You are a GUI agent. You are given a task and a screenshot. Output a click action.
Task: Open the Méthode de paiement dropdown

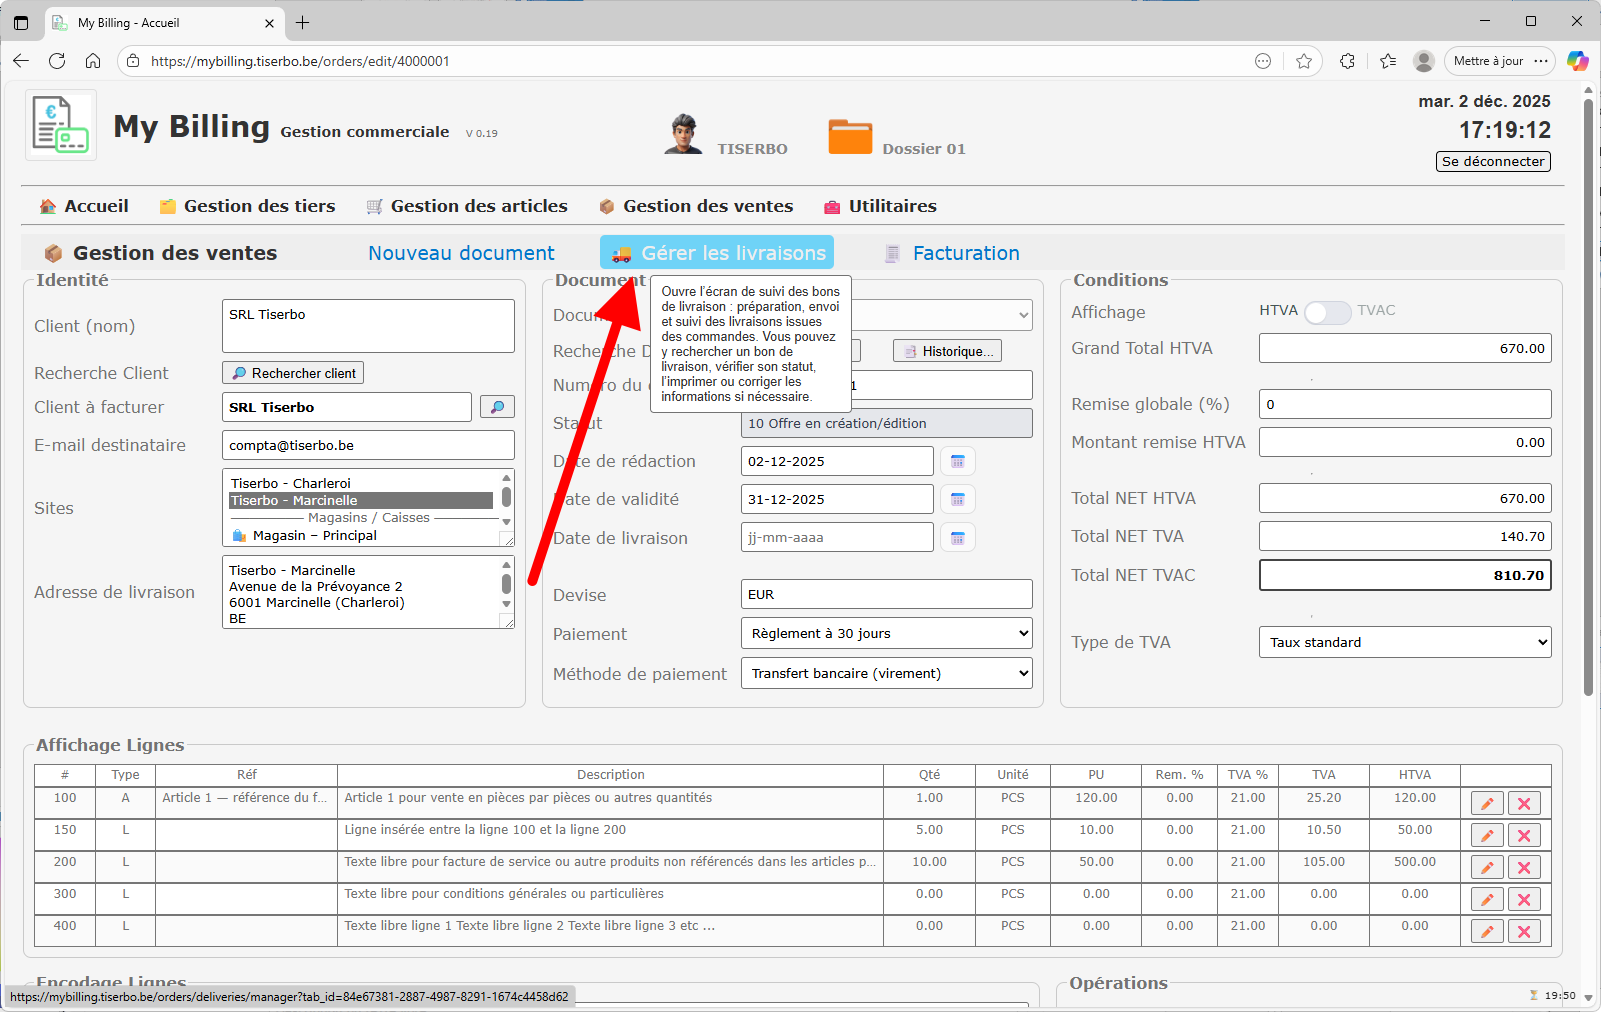pos(886,673)
